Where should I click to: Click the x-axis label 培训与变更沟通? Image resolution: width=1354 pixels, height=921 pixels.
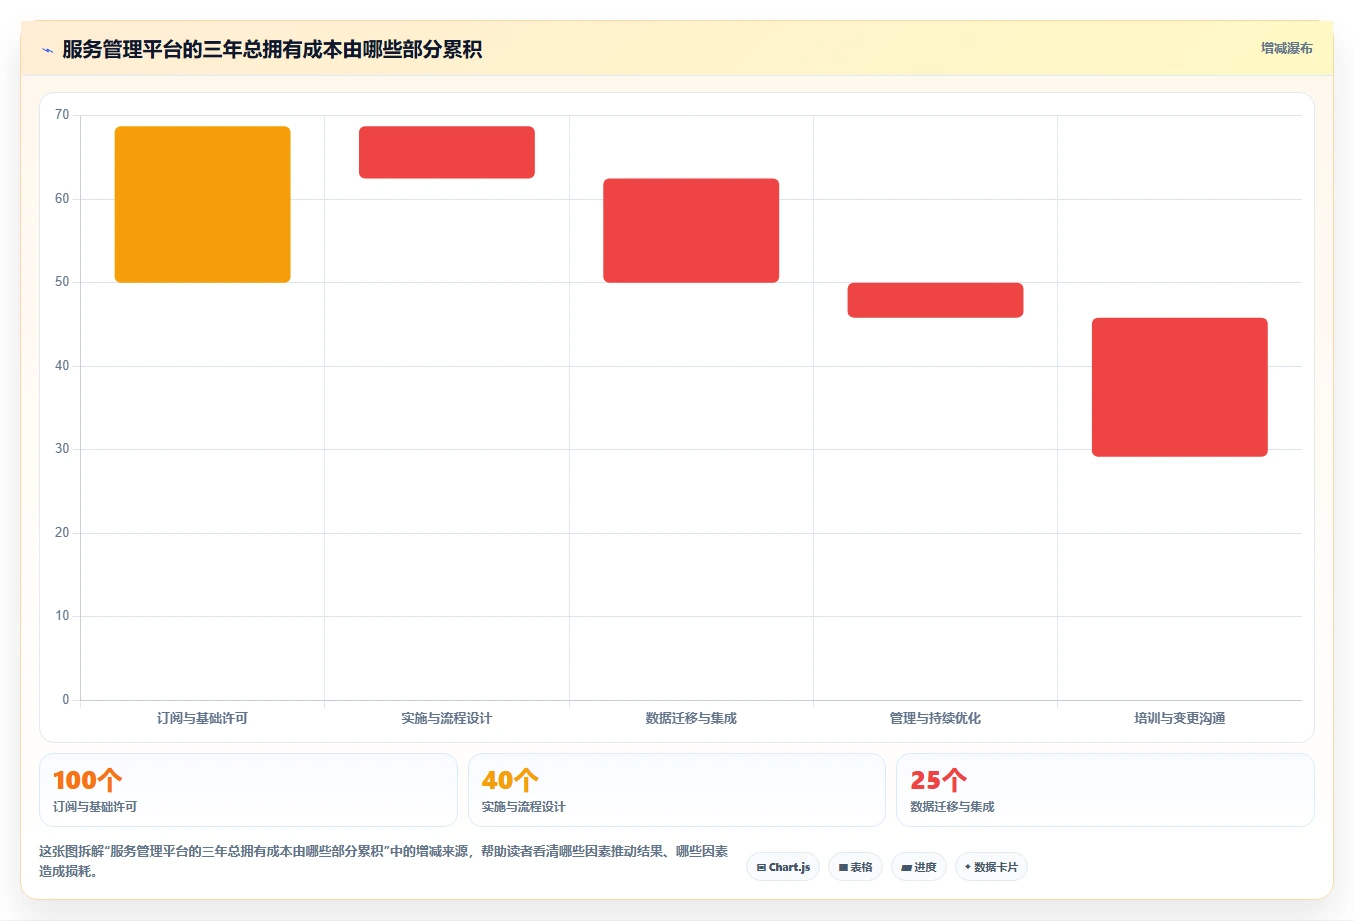pyautogui.click(x=1180, y=718)
